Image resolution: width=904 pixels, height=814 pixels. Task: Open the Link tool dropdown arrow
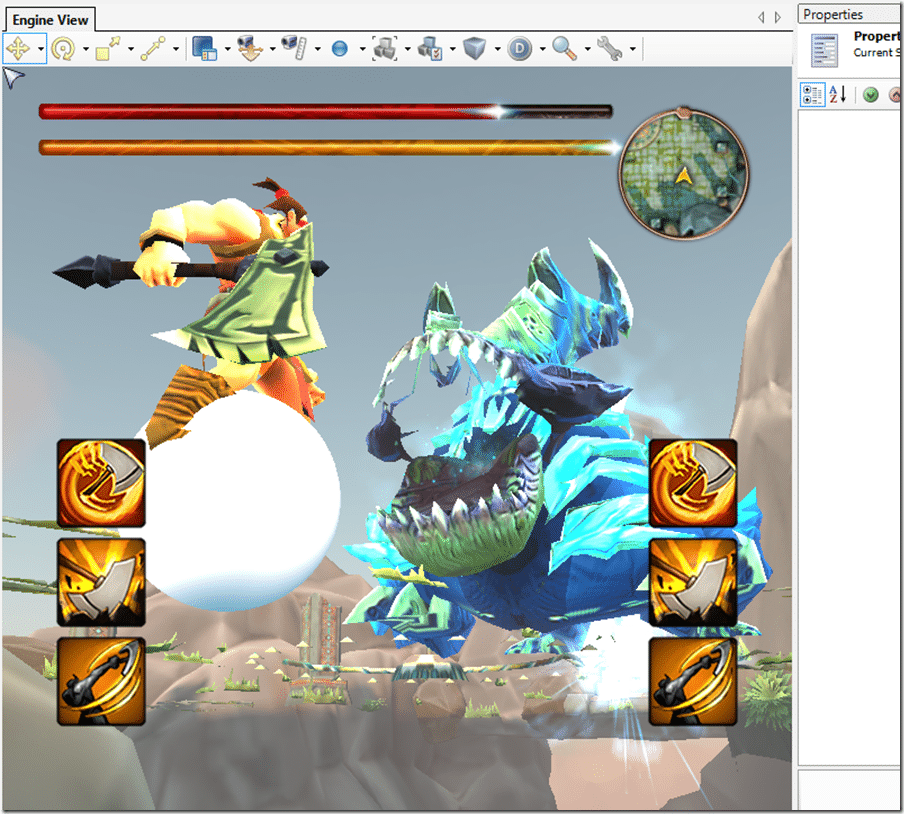(175, 49)
